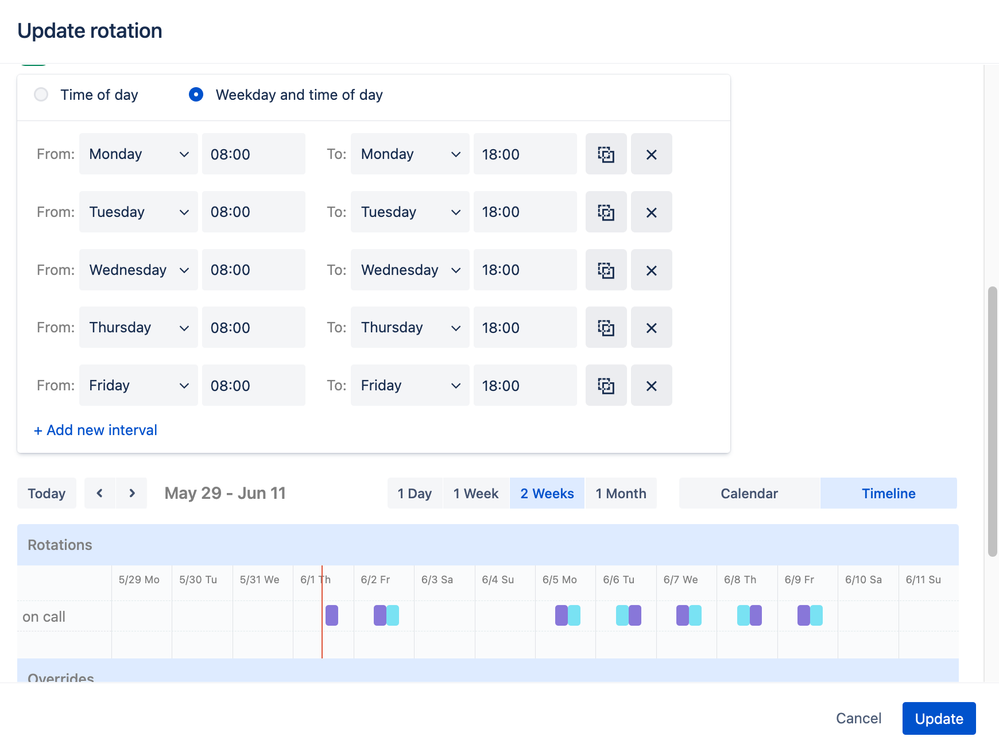Select the Time of day radio option
This screenshot has width=999, height=737.
41,95
